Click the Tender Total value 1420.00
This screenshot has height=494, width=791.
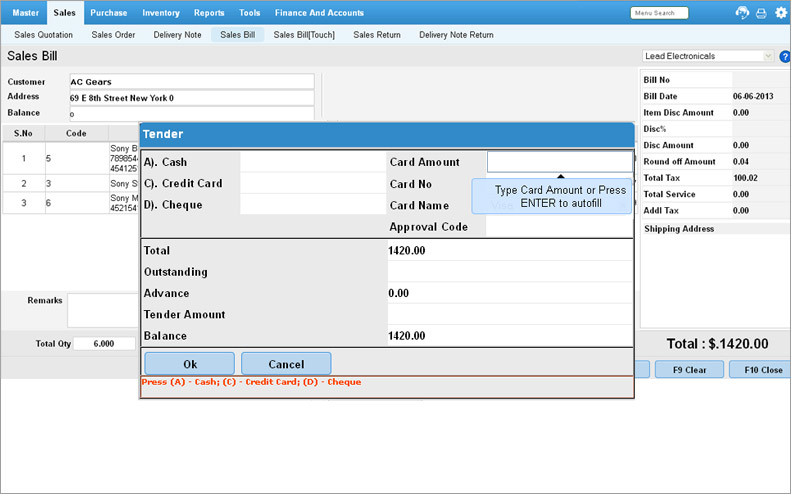click(x=407, y=251)
